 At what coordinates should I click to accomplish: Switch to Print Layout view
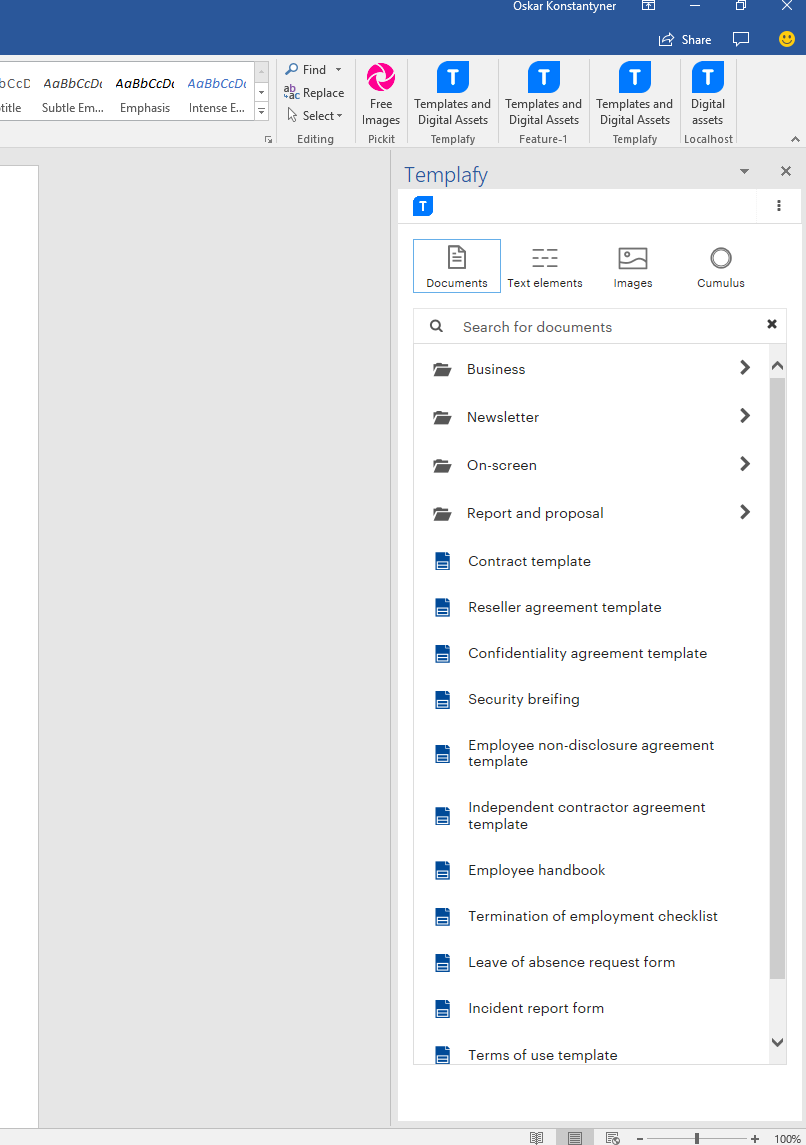(x=575, y=1138)
